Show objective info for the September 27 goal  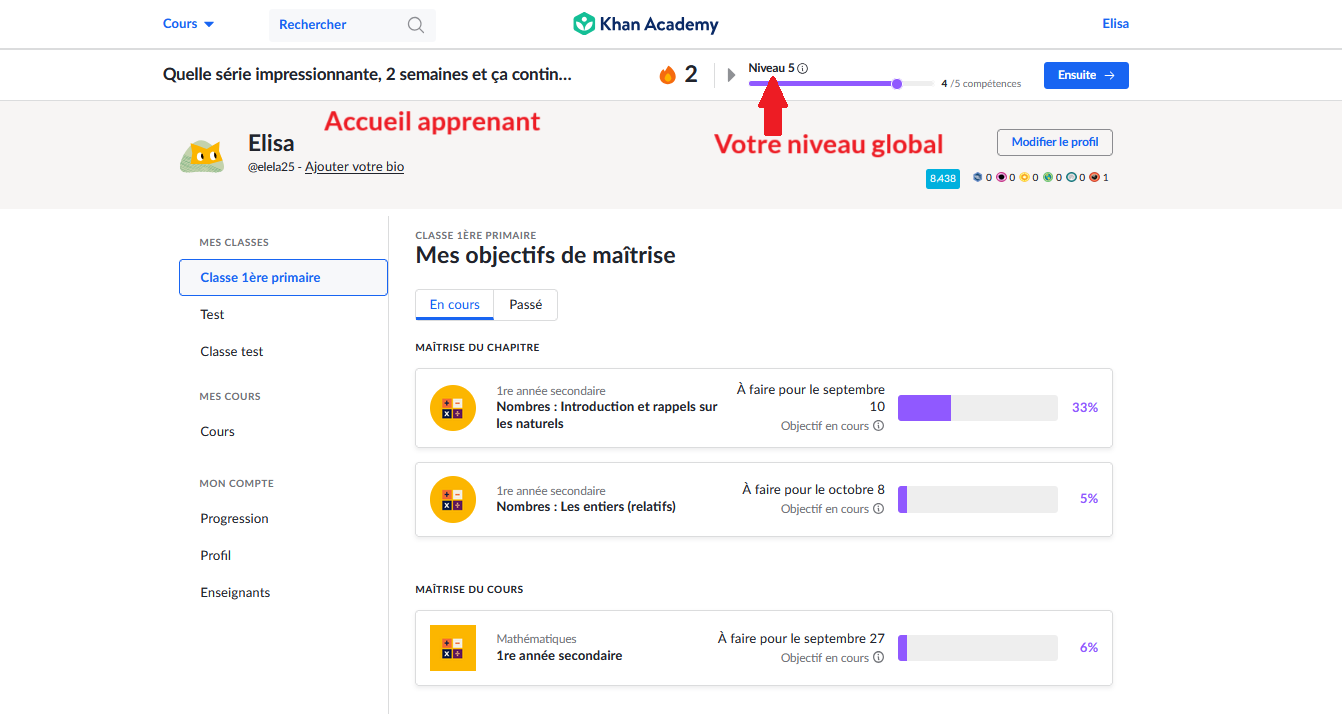[878, 658]
